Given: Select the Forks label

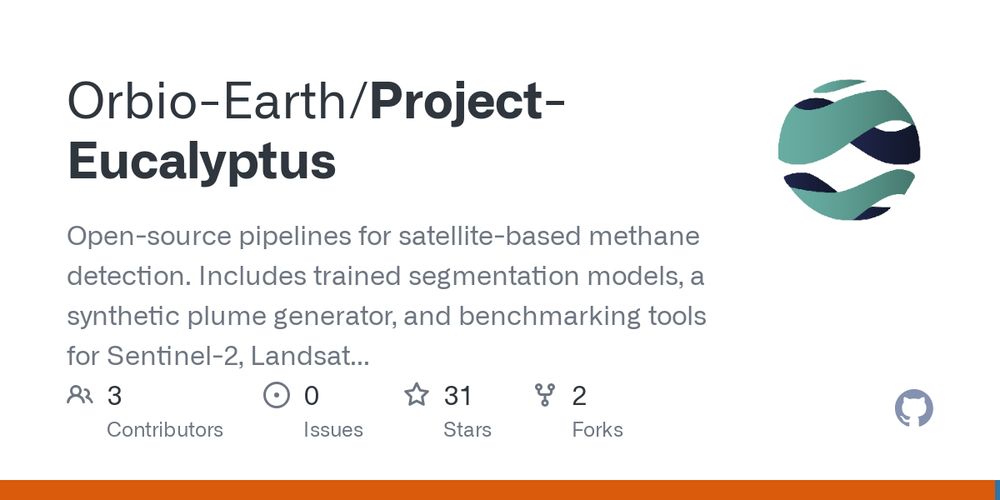Looking at the screenshot, I should coord(598,430).
